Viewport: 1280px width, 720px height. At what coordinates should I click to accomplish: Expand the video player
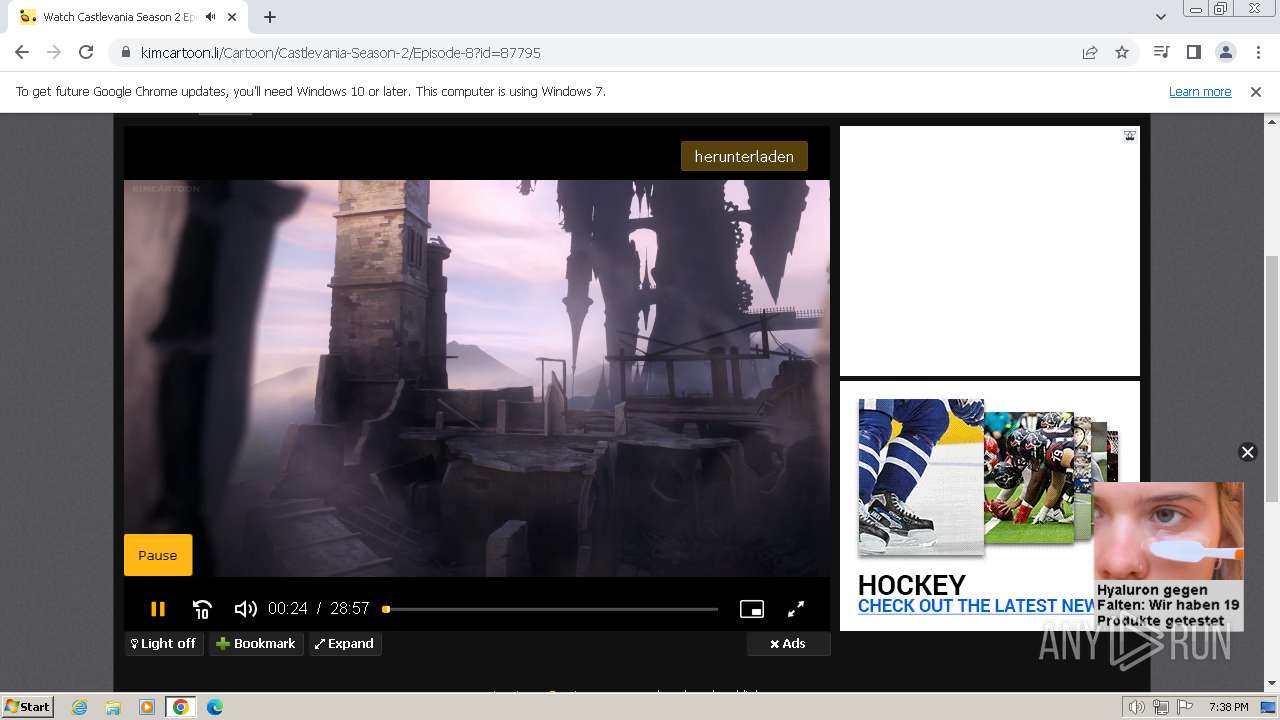pyautogui.click(x=345, y=643)
